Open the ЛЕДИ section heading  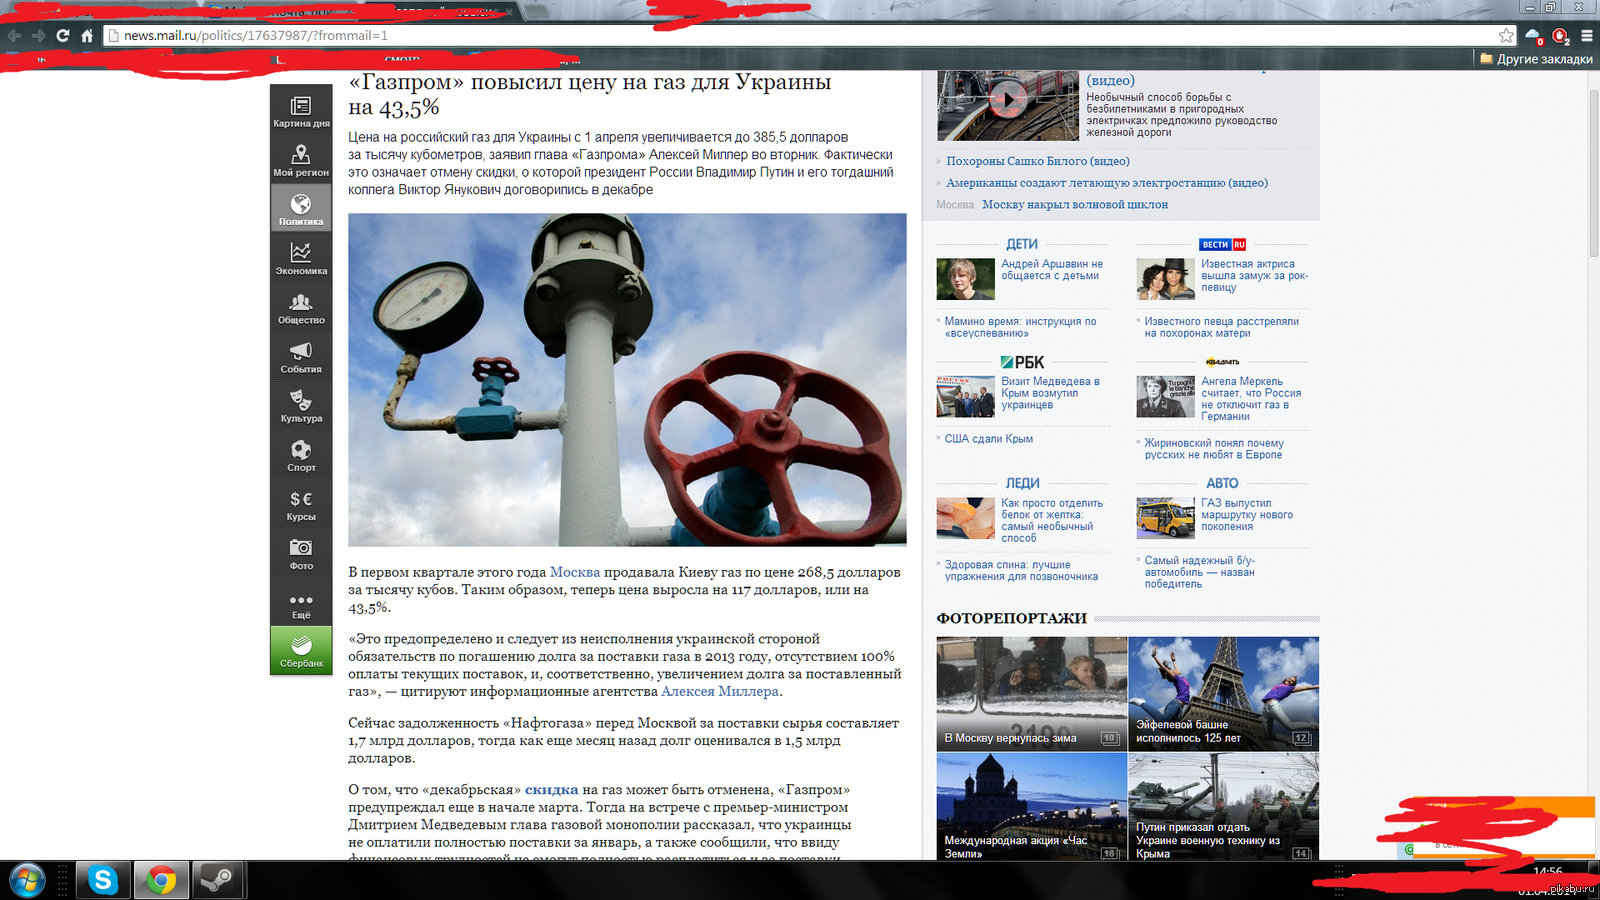pos(1022,483)
